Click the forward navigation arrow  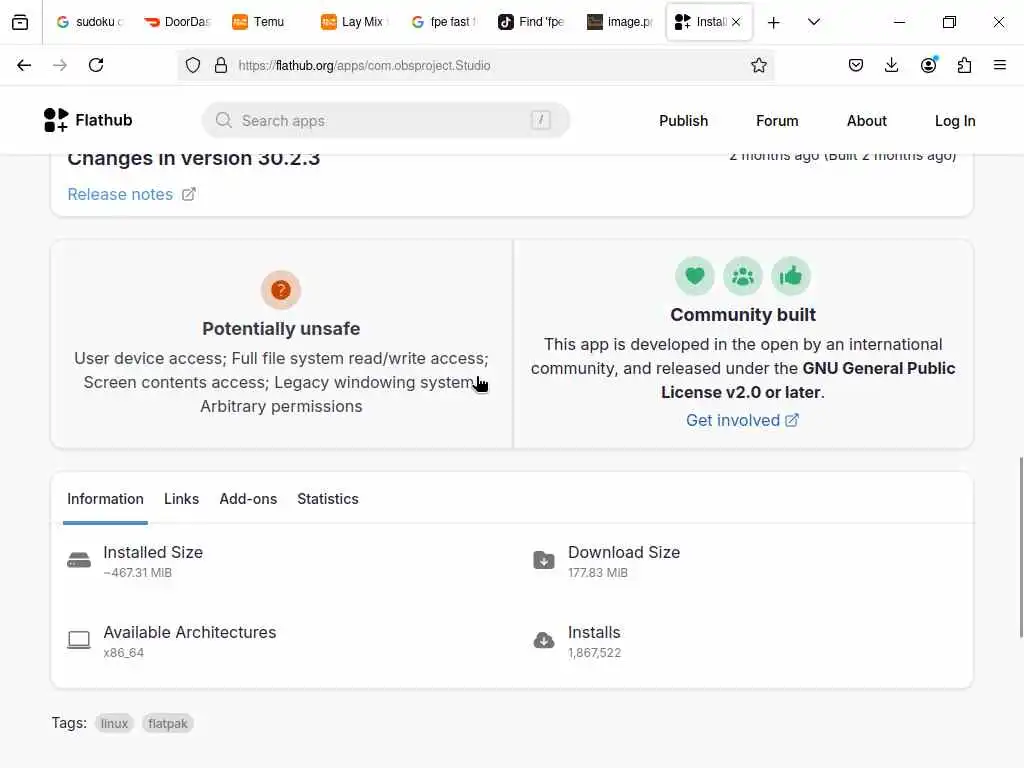(60, 65)
